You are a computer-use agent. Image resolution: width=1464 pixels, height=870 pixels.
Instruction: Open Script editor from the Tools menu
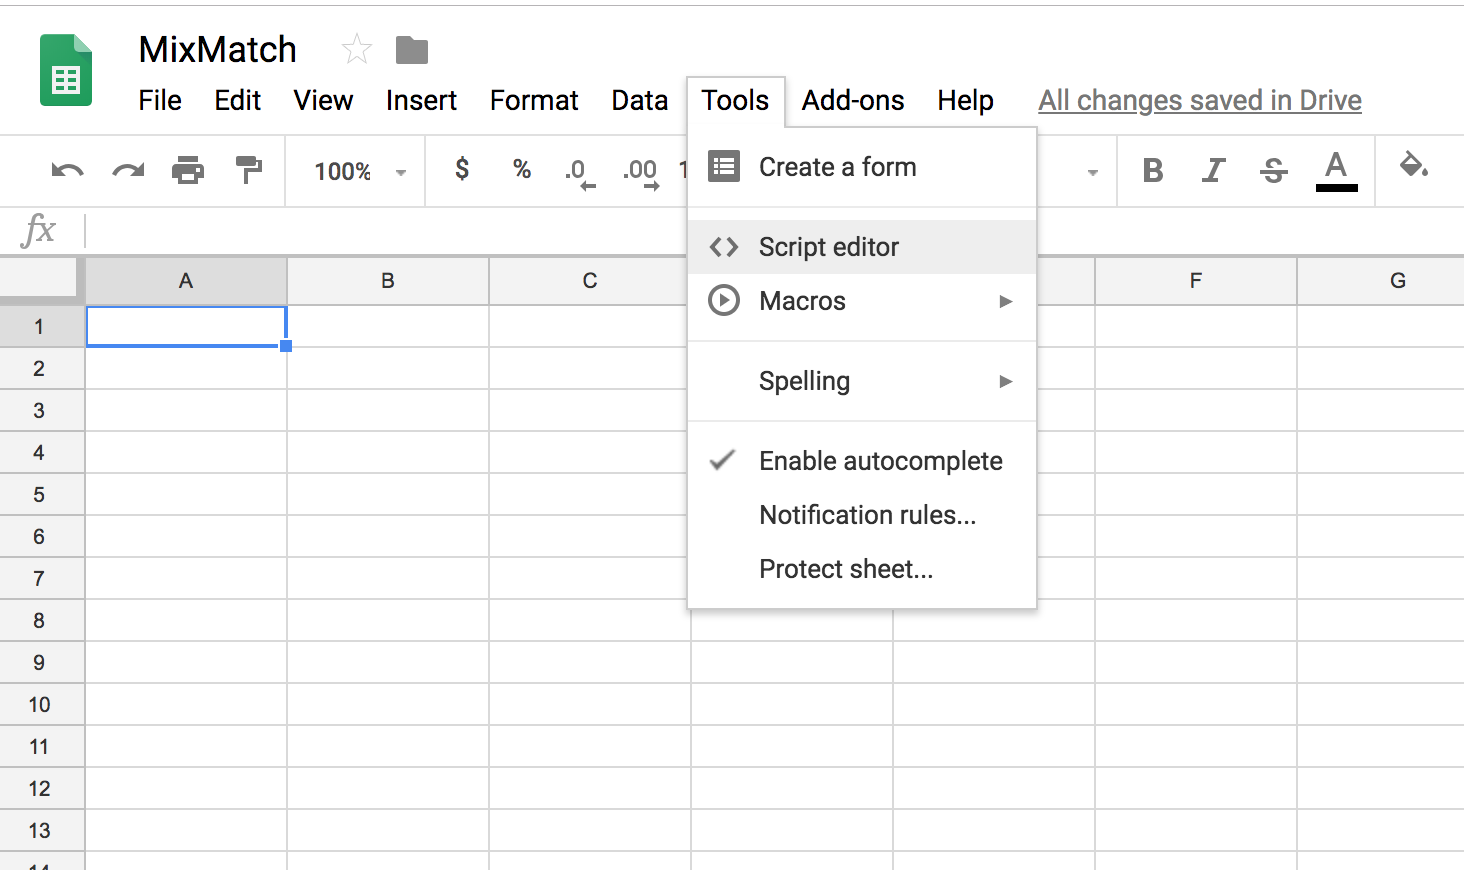click(829, 247)
